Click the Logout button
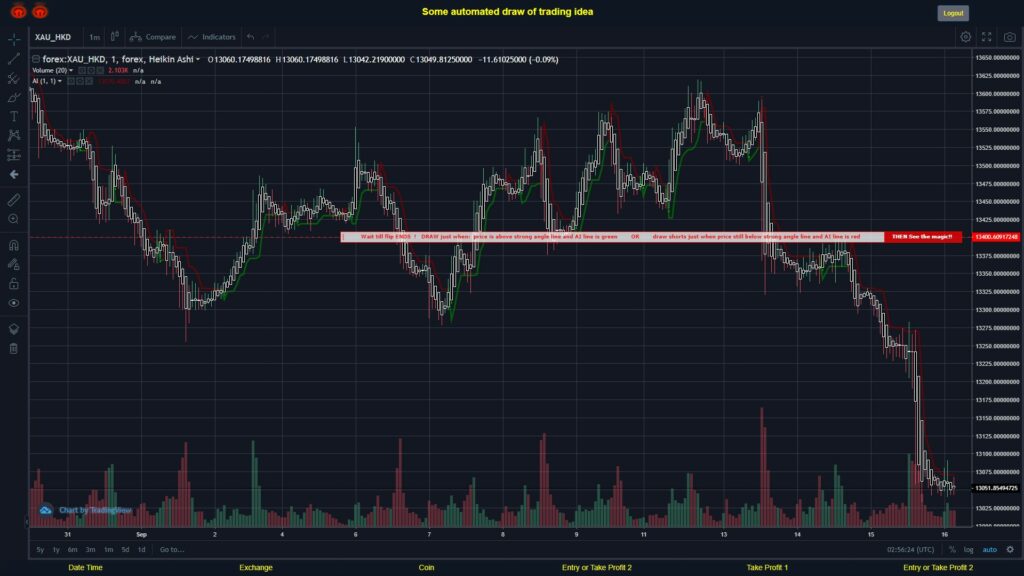This screenshot has height=576, width=1024. coord(951,13)
